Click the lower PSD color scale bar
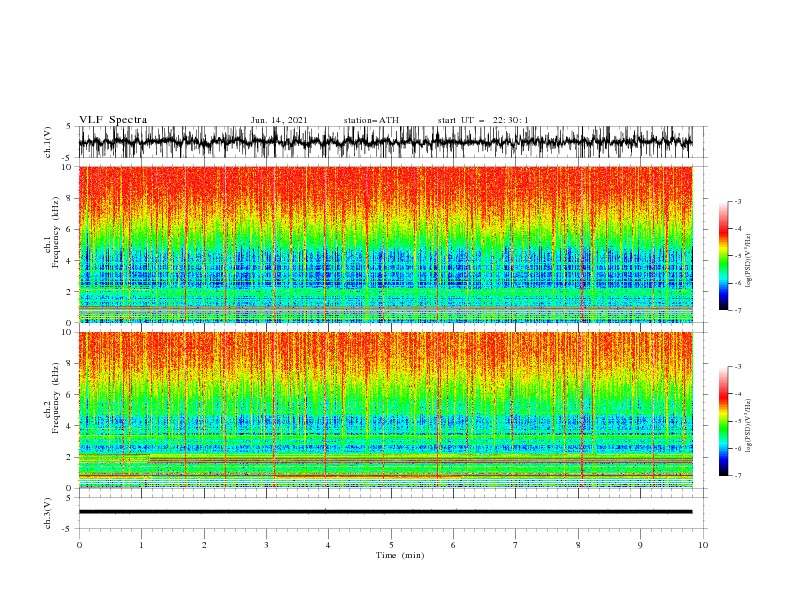Image resolution: width=792 pixels, height=612 pixels. click(x=723, y=421)
